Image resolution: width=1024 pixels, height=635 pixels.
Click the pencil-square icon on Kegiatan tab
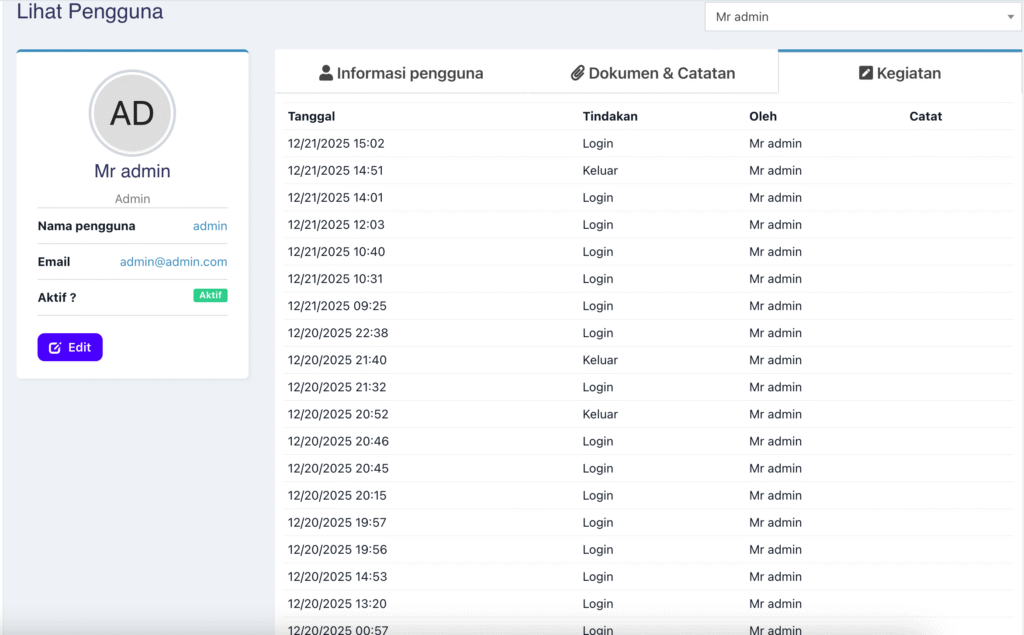(866, 73)
